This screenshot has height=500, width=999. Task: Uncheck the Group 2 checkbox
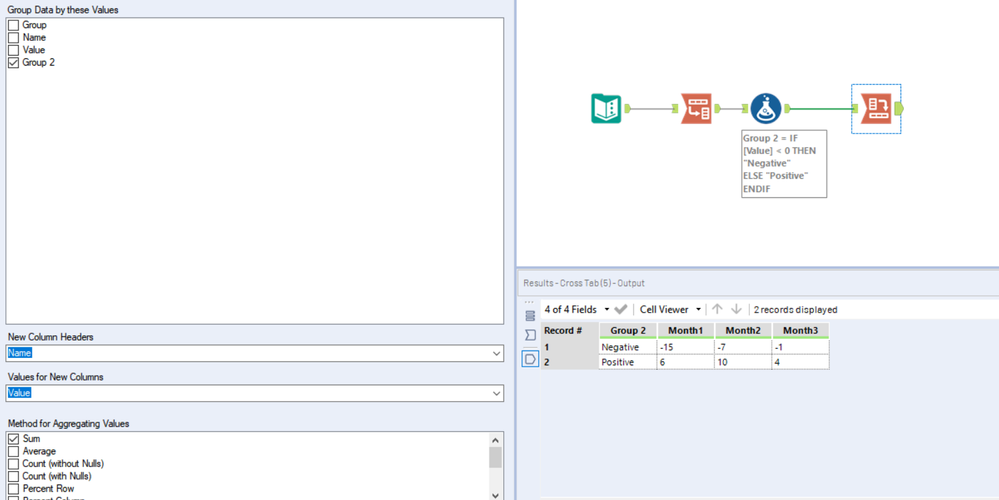(x=13, y=62)
